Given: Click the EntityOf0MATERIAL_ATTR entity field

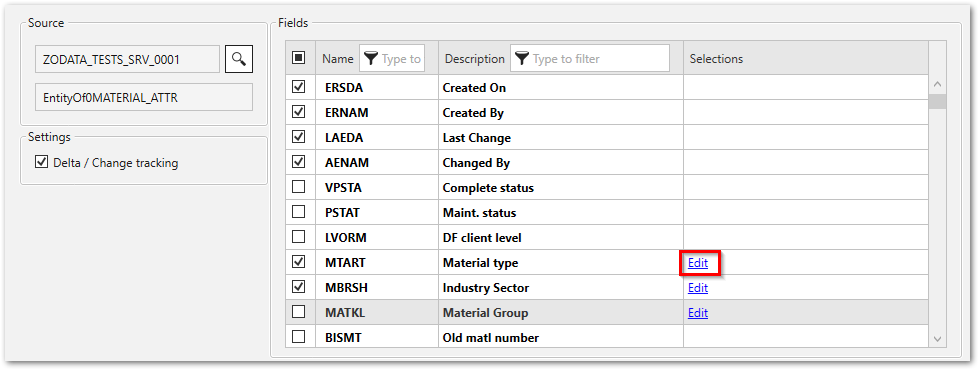Looking at the screenshot, I should coord(144,97).
